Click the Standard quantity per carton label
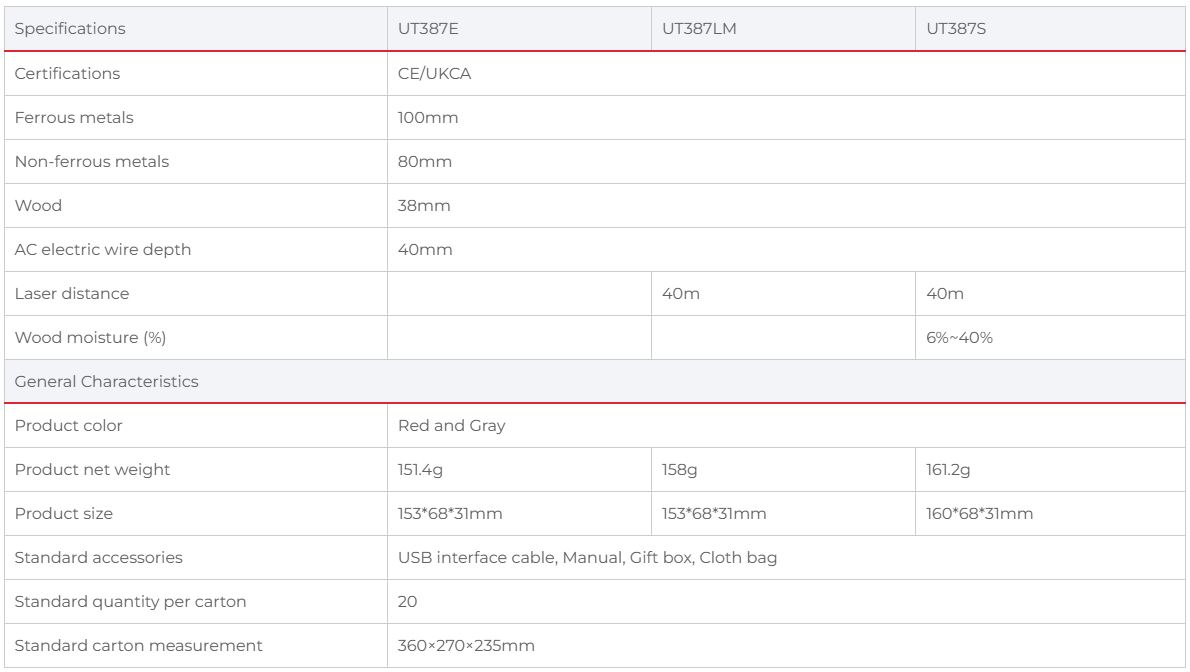This screenshot has width=1190, height=672. pos(130,602)
